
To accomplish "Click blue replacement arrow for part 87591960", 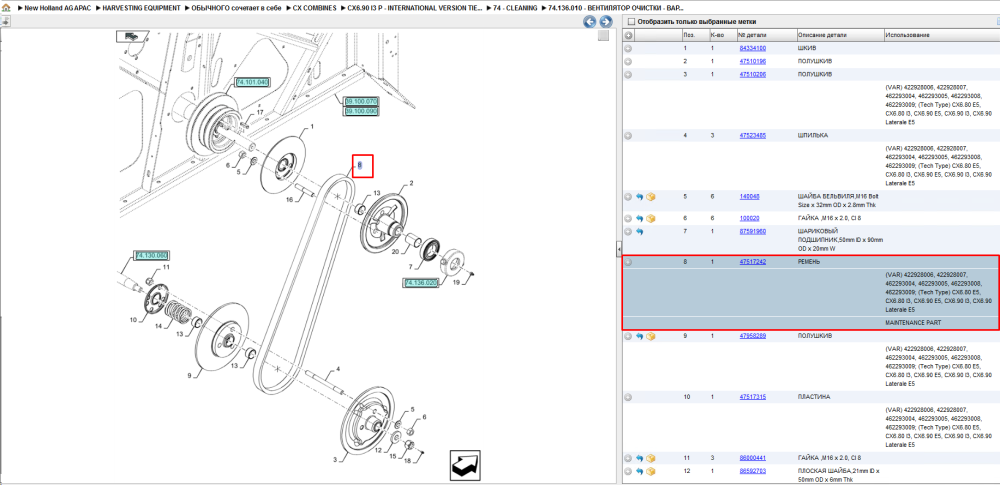I will (640, 231).
